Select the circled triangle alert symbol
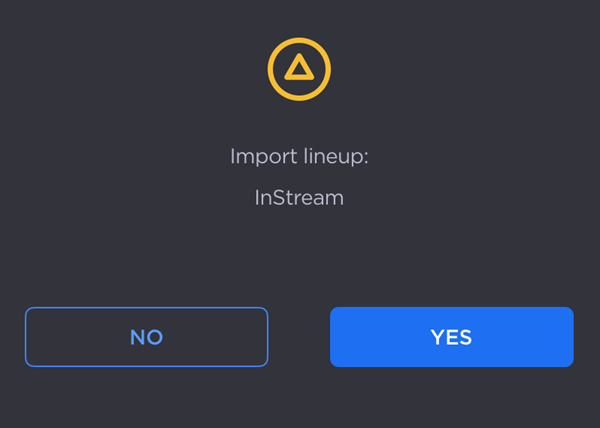 (x=299, y=68)
